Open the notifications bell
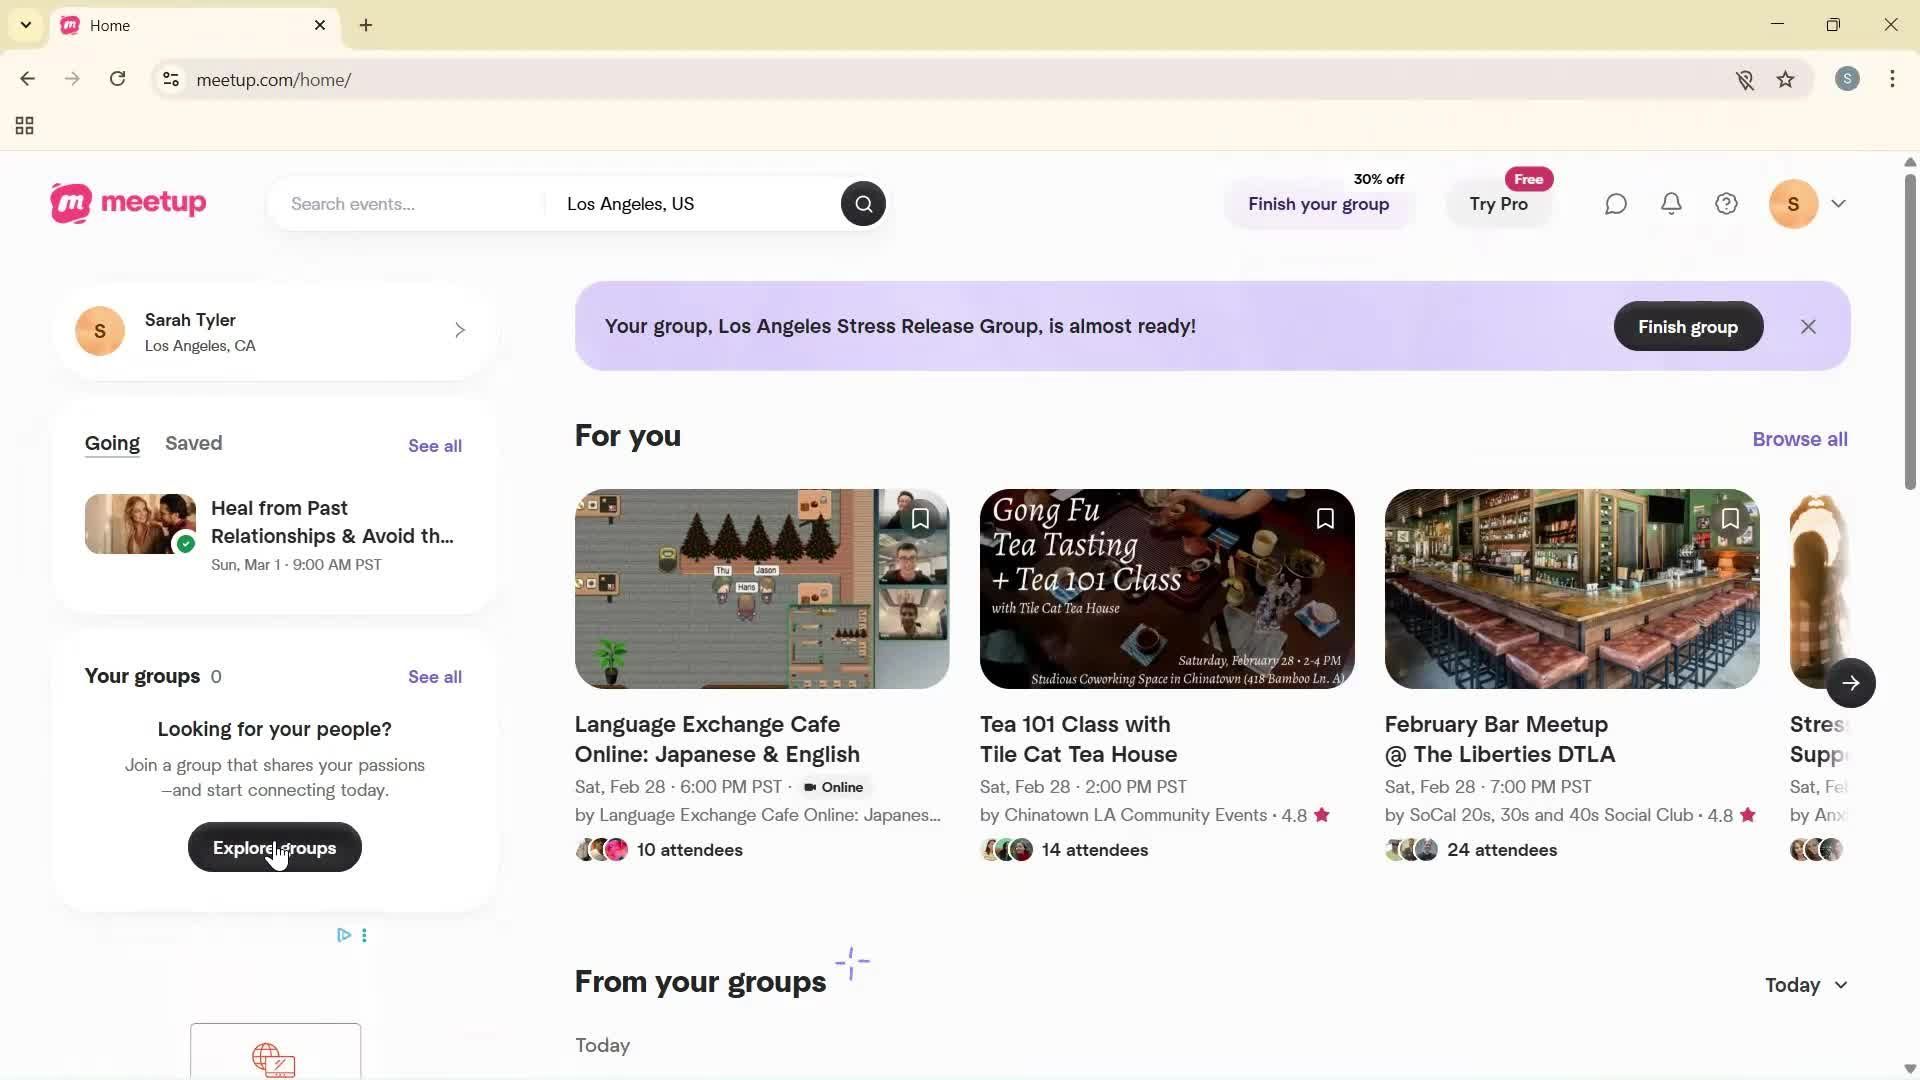 point(1671,204)
